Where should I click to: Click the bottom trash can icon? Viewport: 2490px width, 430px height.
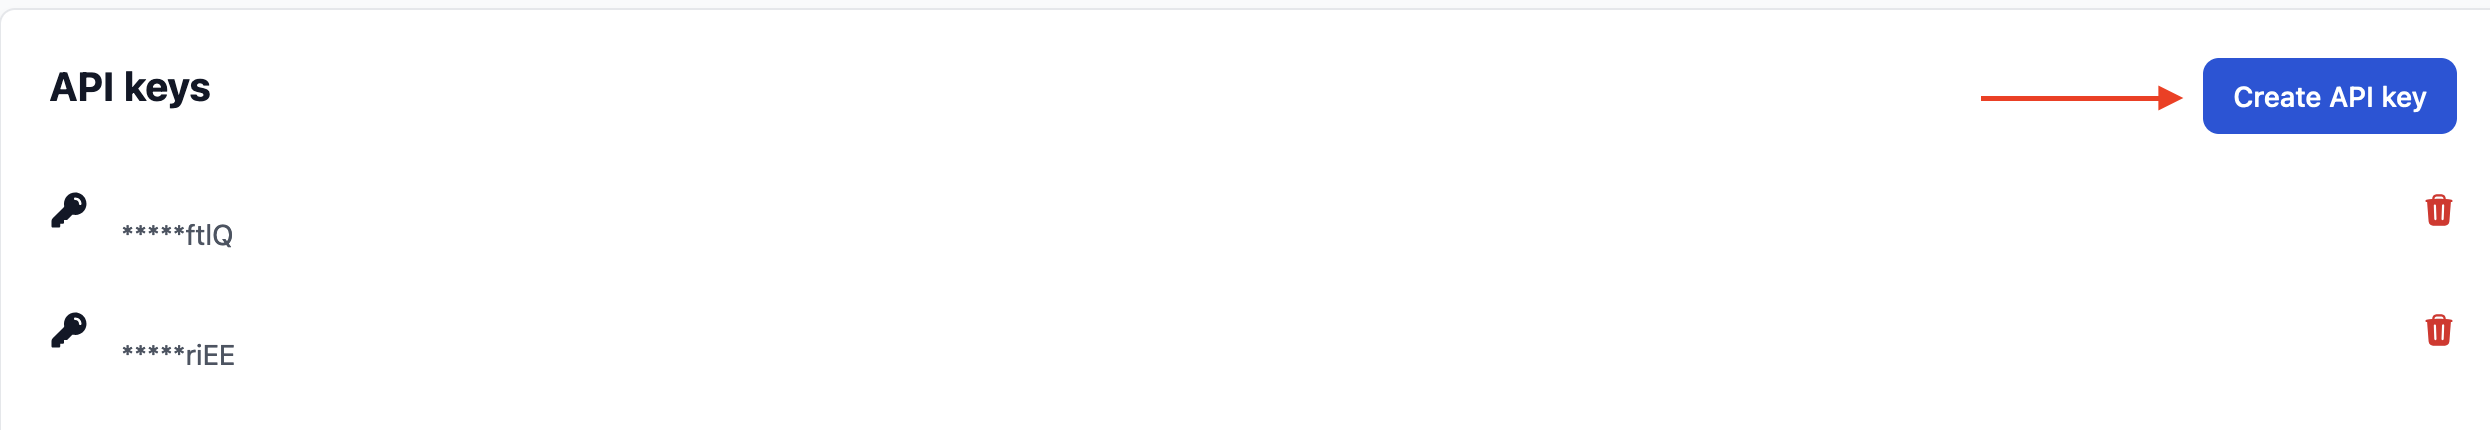pos(2438,330)
